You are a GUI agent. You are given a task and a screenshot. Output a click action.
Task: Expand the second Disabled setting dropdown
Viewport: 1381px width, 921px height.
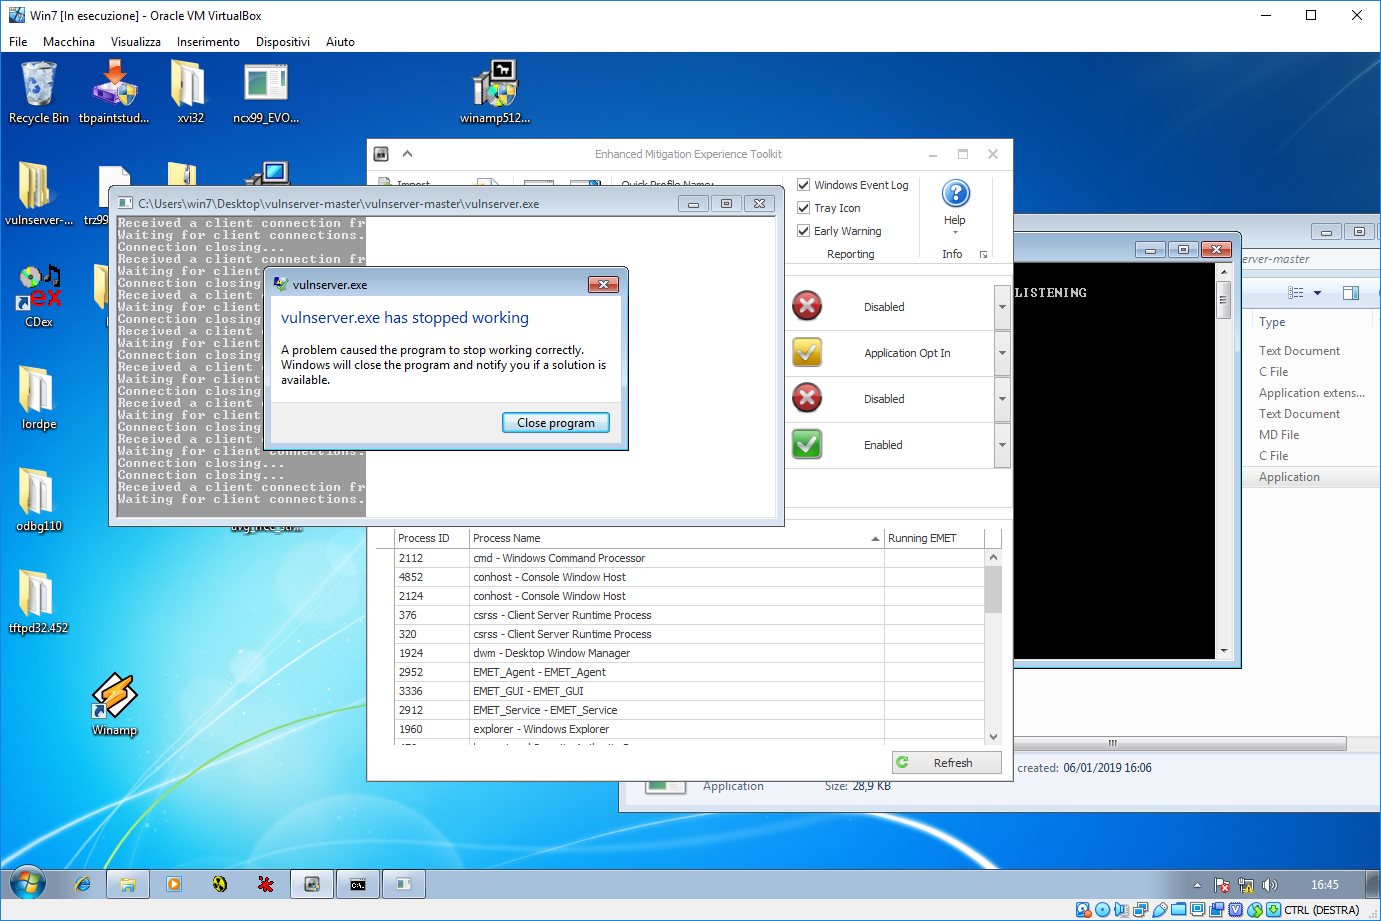1002,399
